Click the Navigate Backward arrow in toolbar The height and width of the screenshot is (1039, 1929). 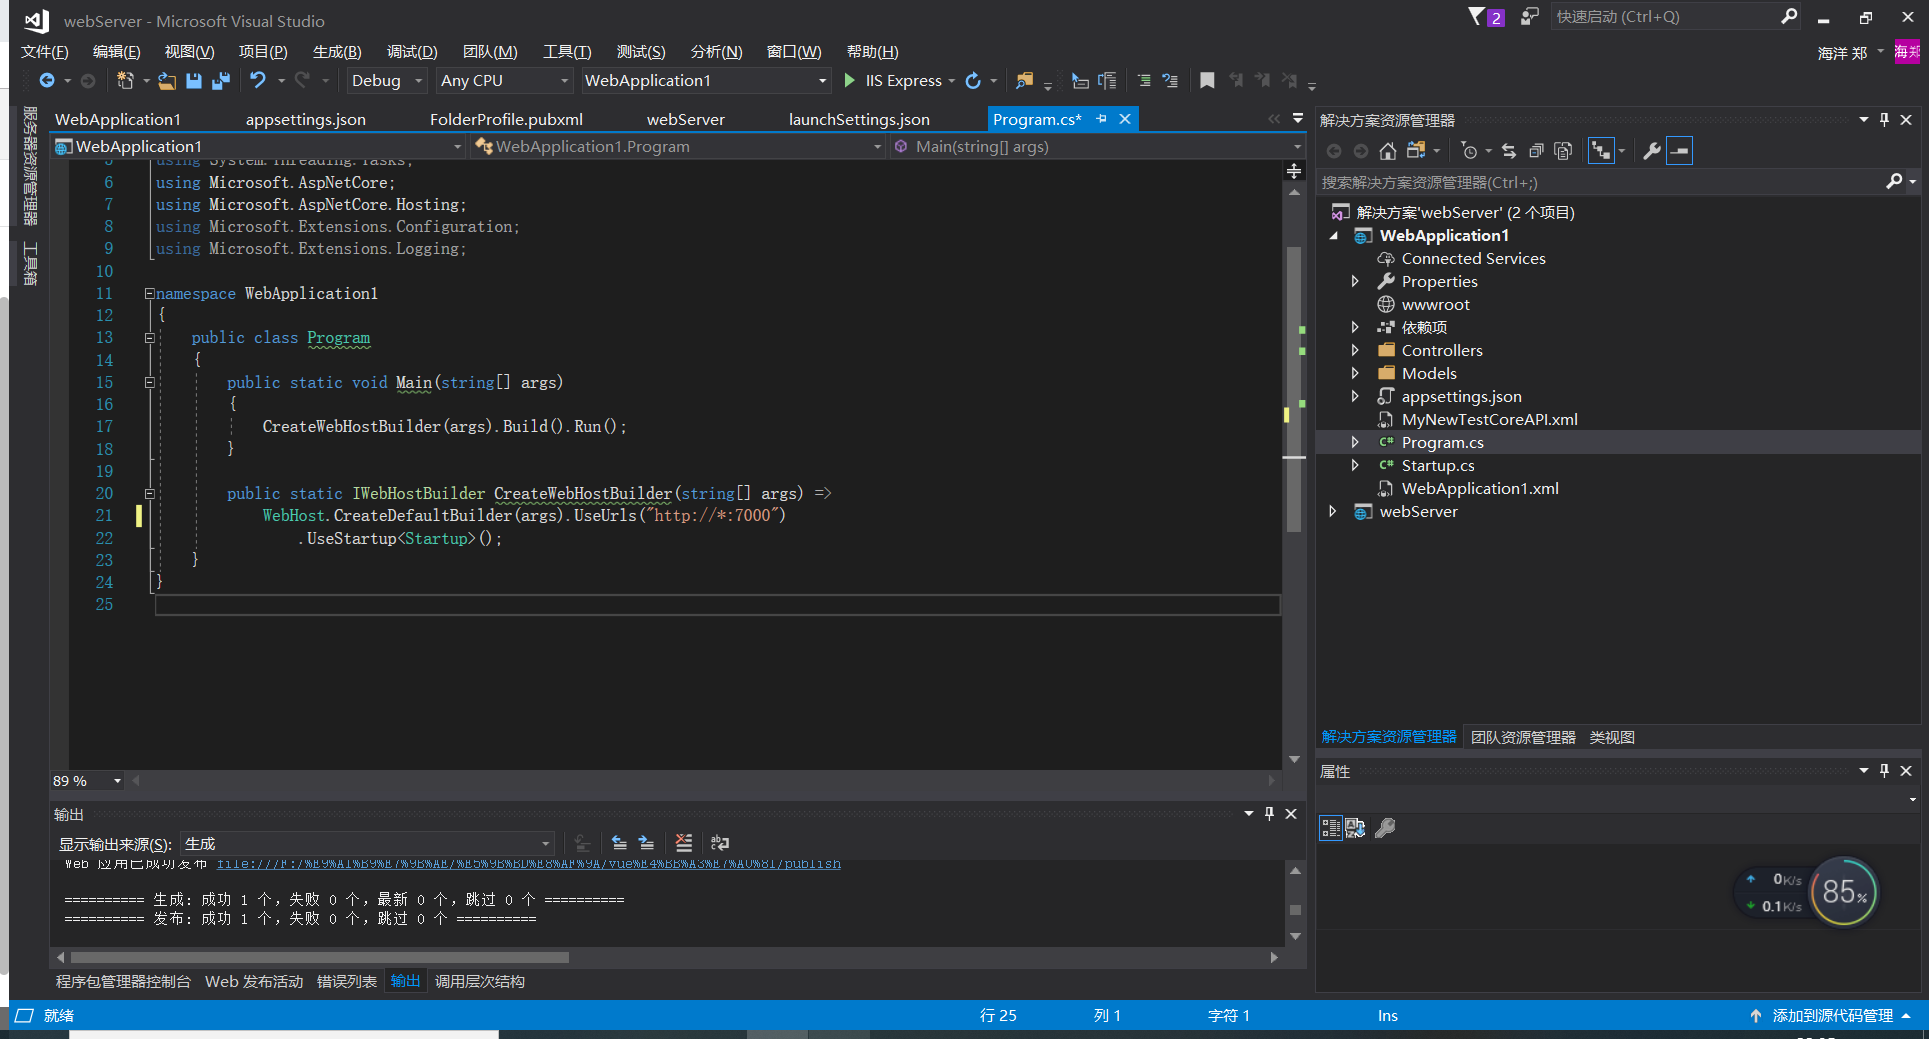47,81
